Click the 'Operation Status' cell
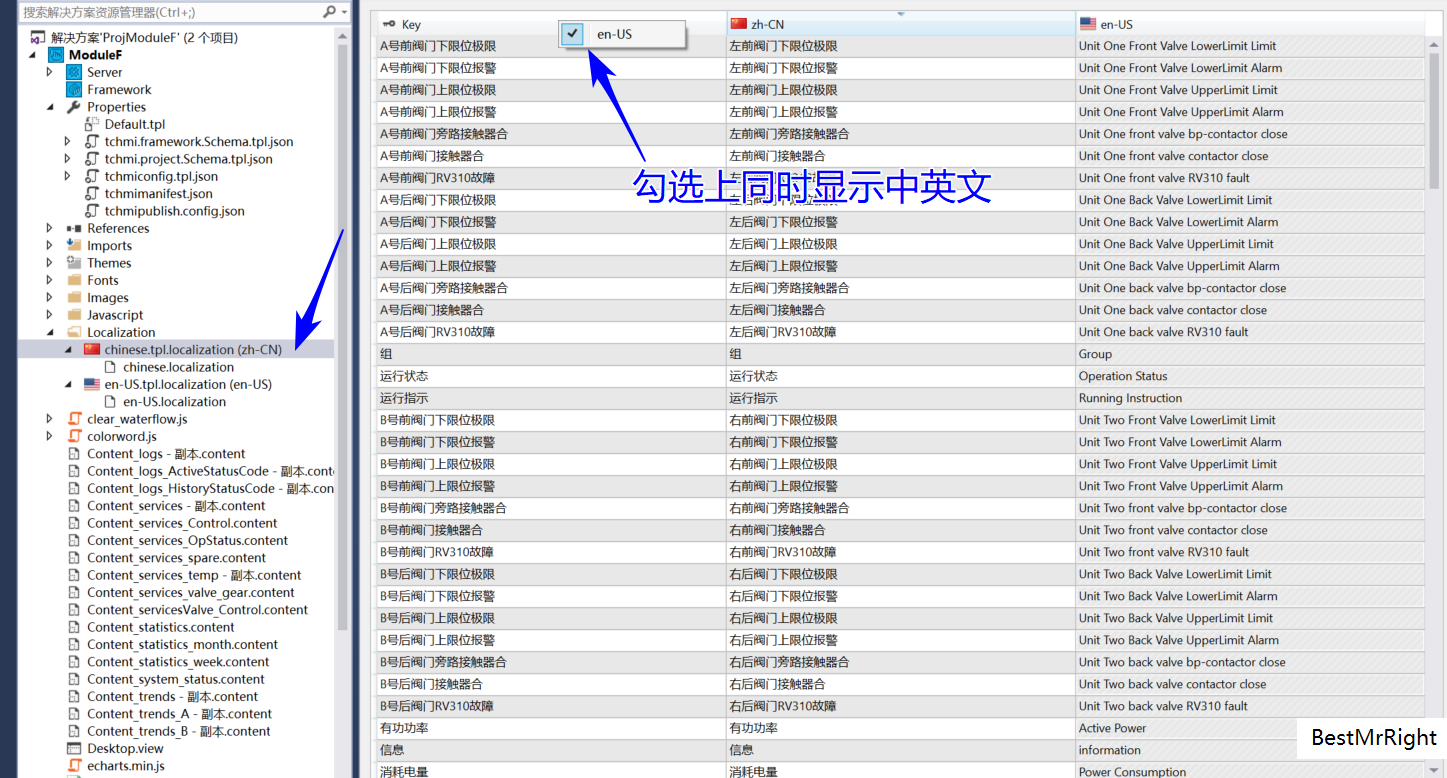Image resolution: width=1447 pixels, height=778 pixels. click(1250, 376)
